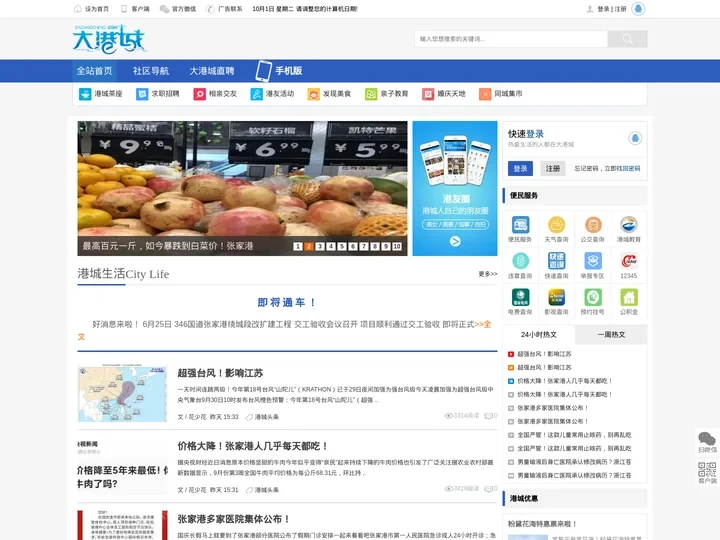
Task: Click the 大港城 site logo
Action: coord(109,39)
